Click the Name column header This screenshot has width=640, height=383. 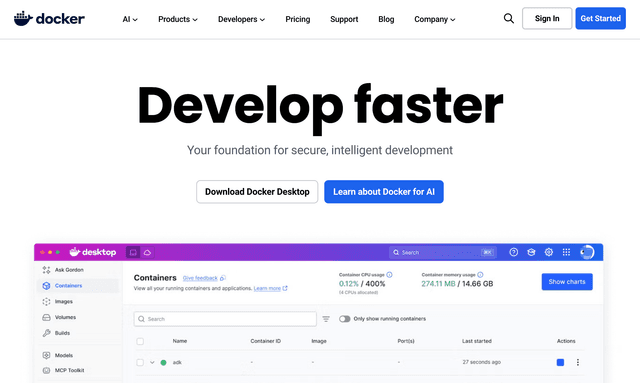coord(180,341)
